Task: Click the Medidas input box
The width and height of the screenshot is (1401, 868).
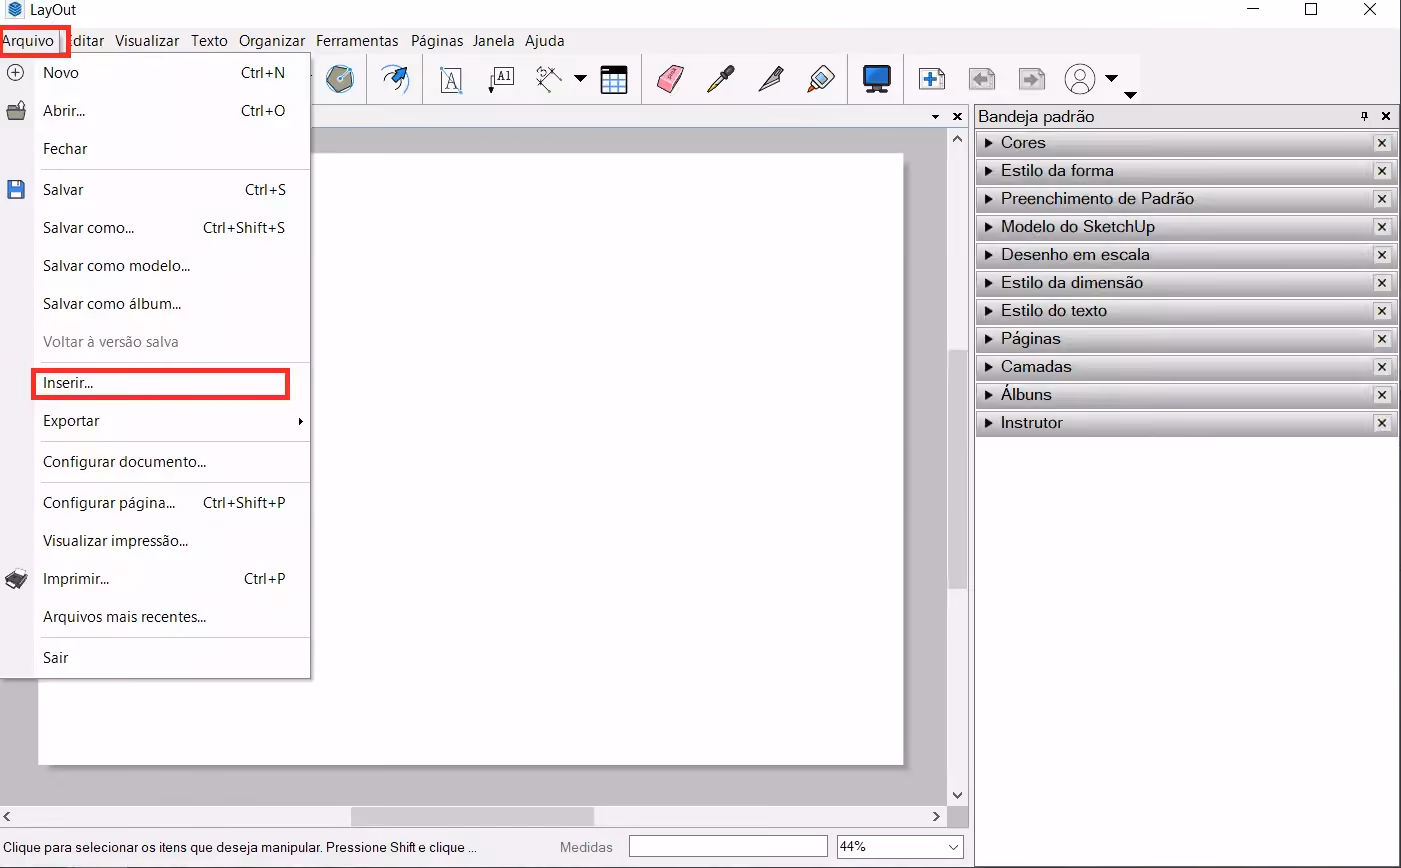Action: point(728,847)
